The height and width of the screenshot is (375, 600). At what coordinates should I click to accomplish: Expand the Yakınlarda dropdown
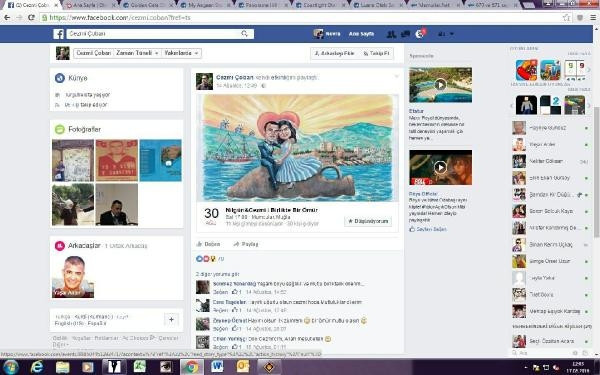(x=181, y=53)
